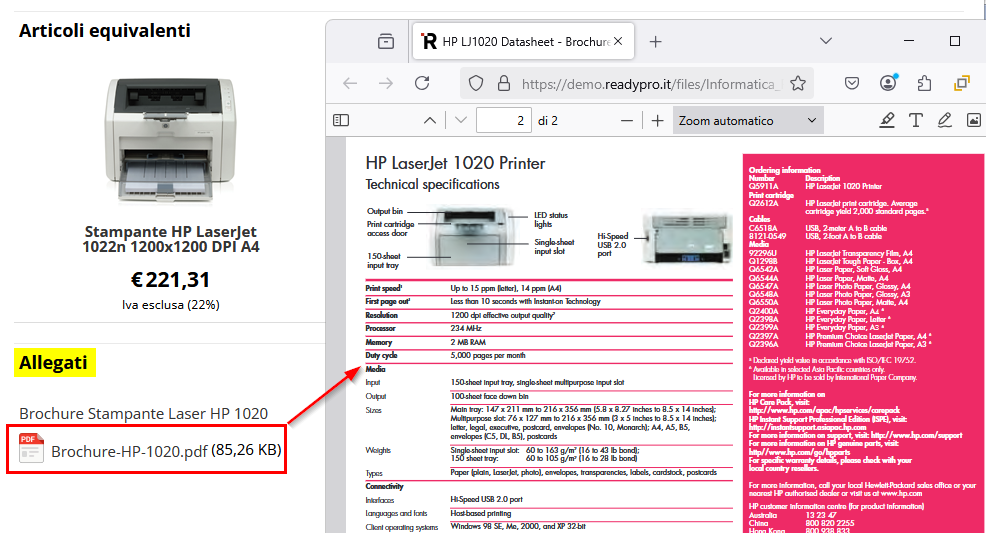Open the Zoom automatico dropdown
This screenshot has height=533, width=986.
748,120
